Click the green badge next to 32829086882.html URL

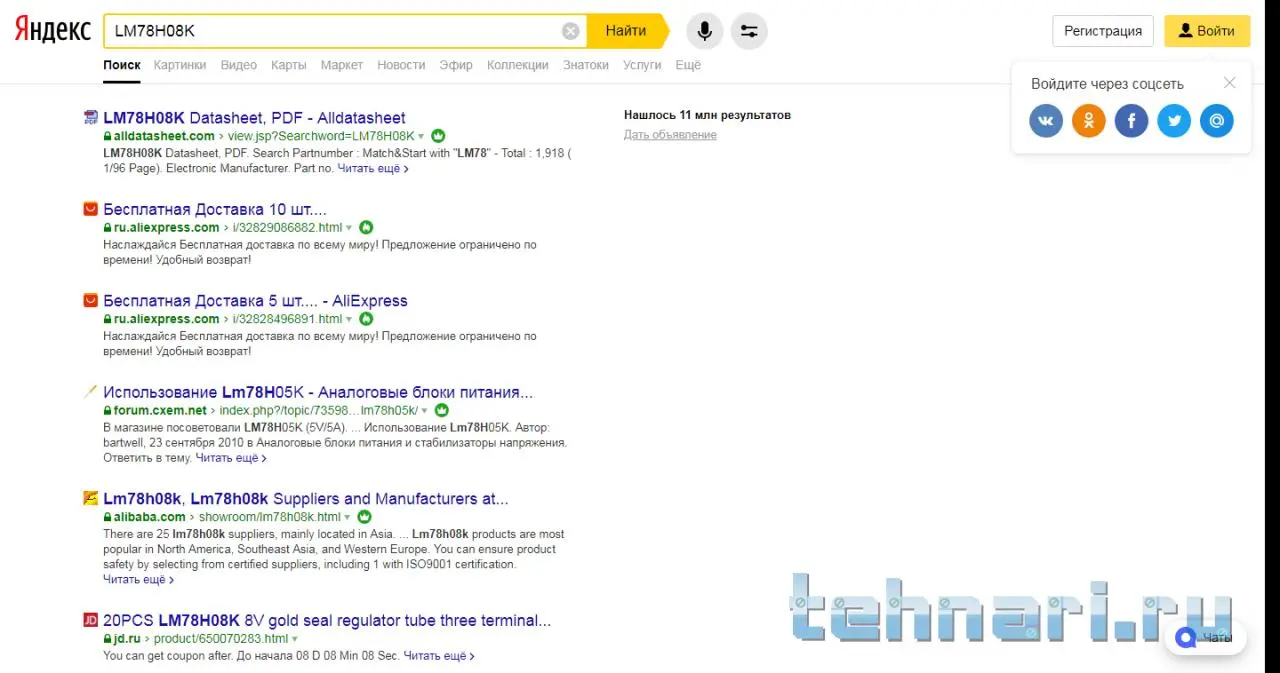coord(366,227)
